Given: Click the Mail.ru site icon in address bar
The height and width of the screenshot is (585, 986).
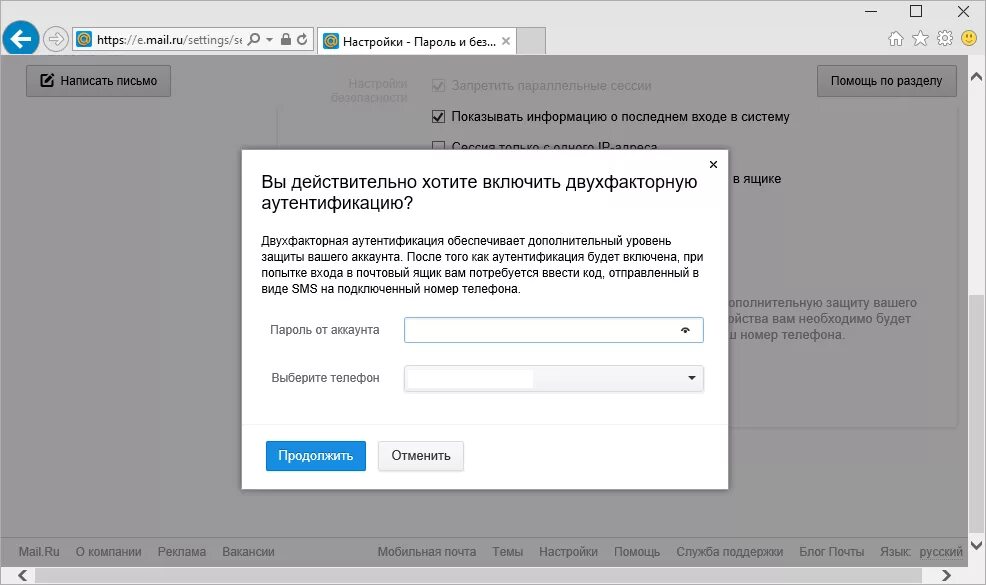Looking at the screenshot, I should click(x=84, y=40).
